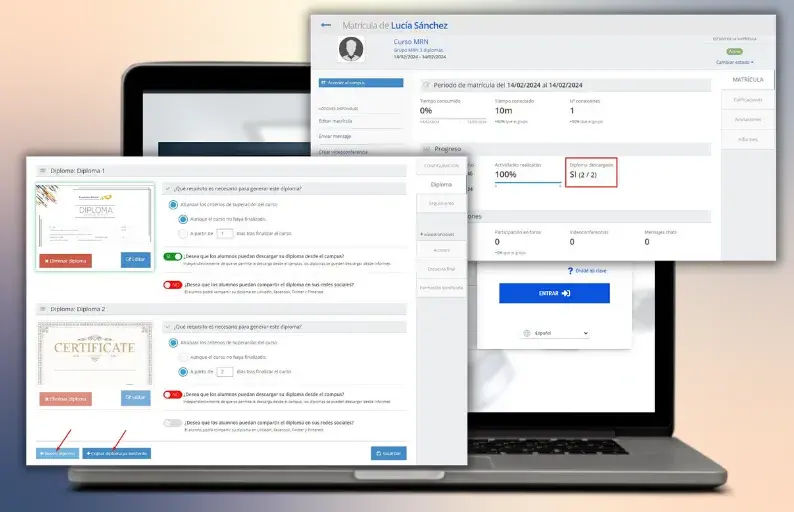
Task: Click the '10m' Tiempo conectado value
Action: (x=503, y=110)
